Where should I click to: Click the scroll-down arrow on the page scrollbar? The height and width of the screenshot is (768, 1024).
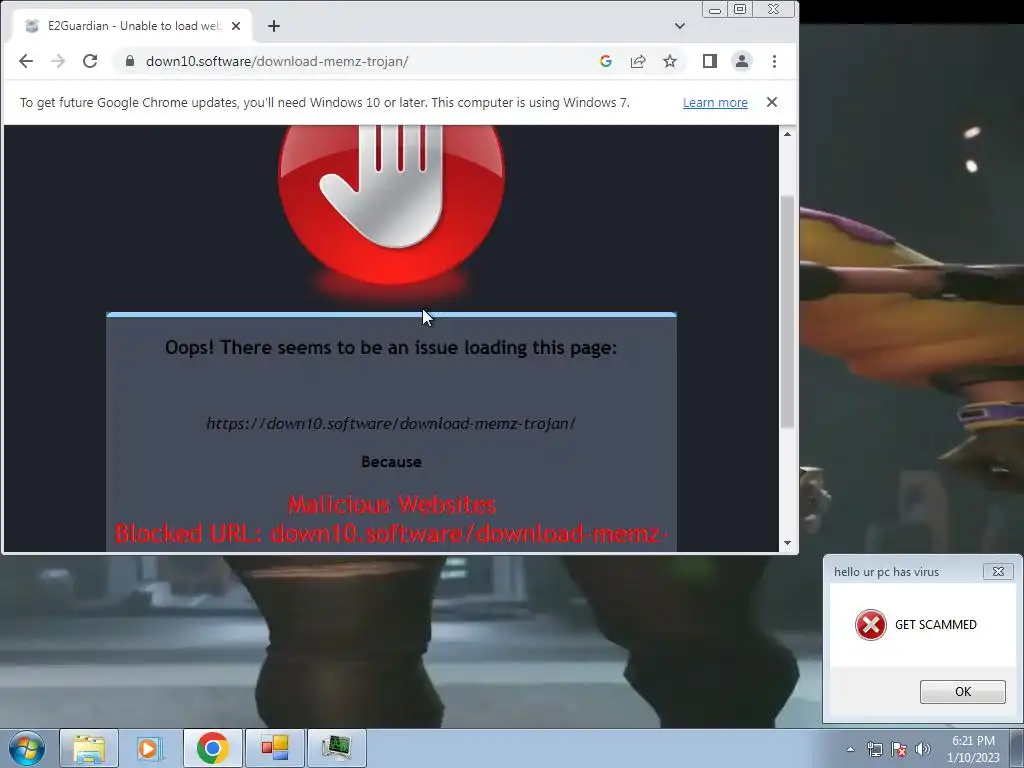788,543
